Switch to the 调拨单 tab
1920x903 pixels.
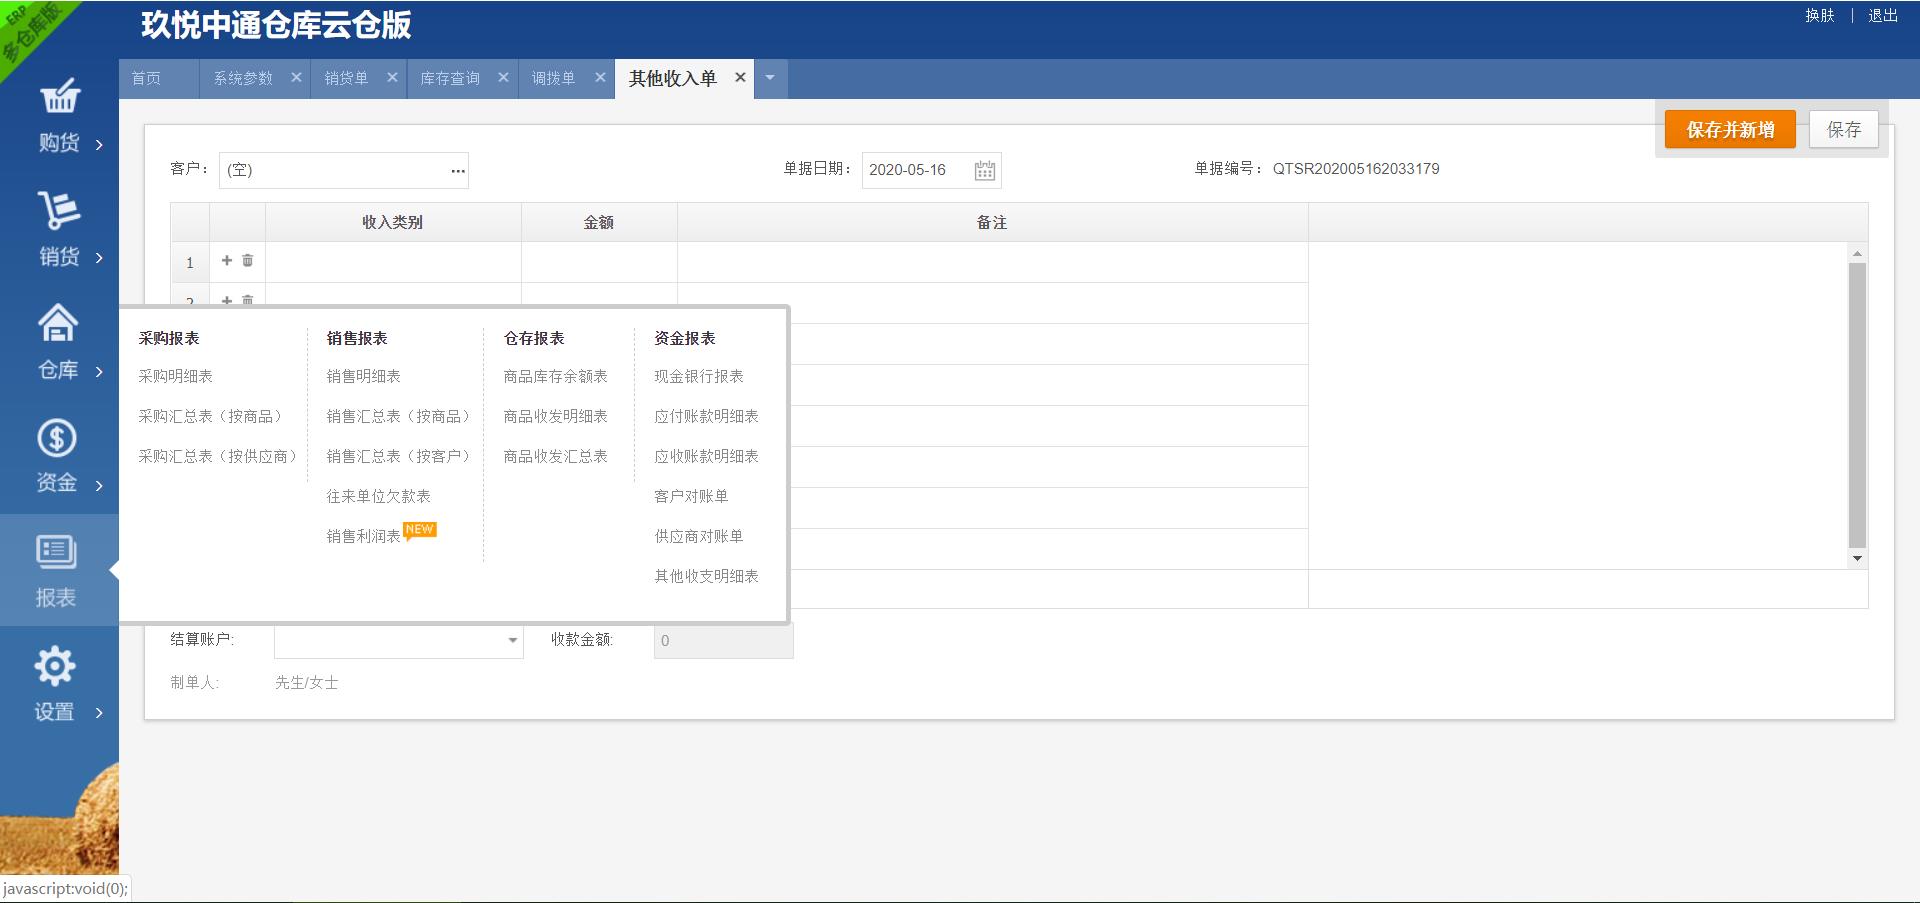click(x=553, y=78)
